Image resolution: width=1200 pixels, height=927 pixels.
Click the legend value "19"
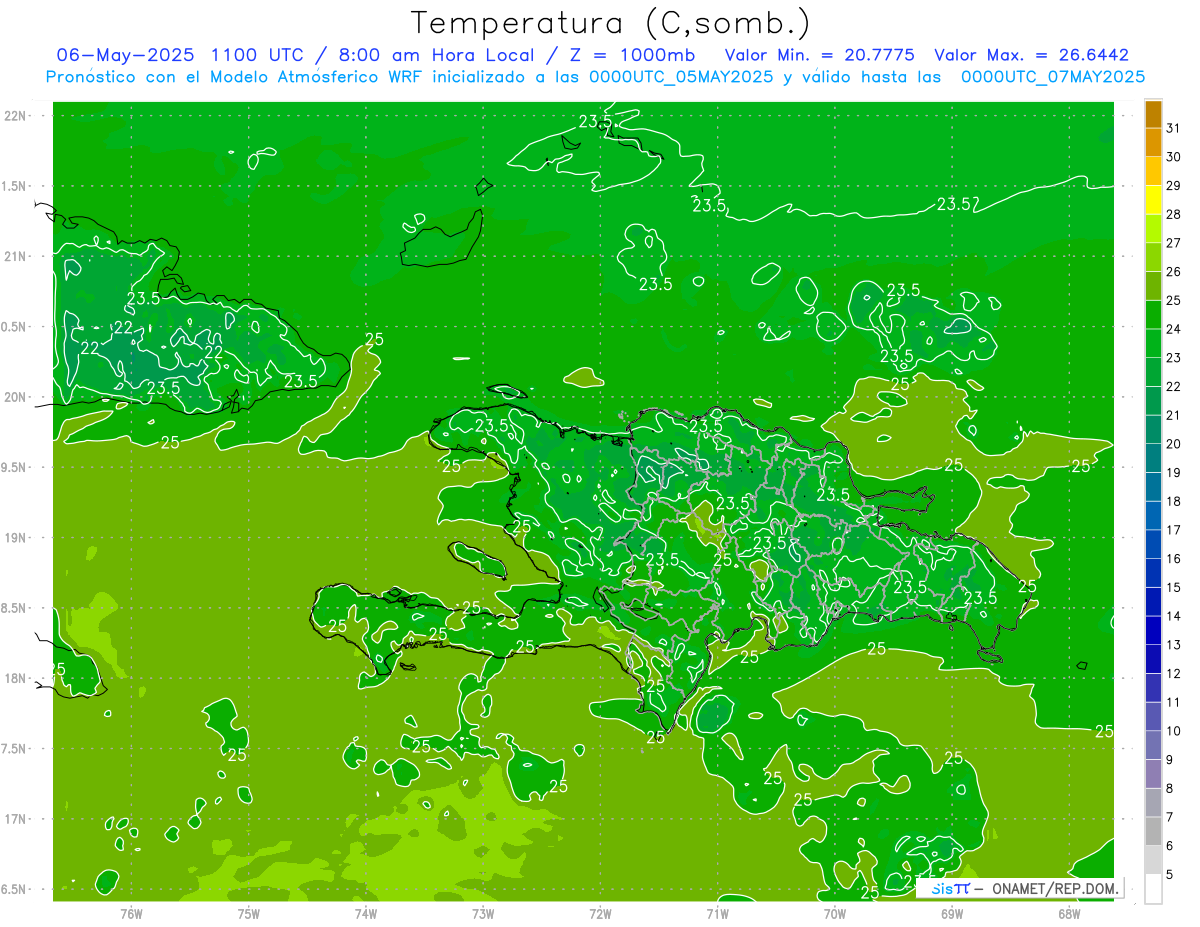[x=1174, y=473]
